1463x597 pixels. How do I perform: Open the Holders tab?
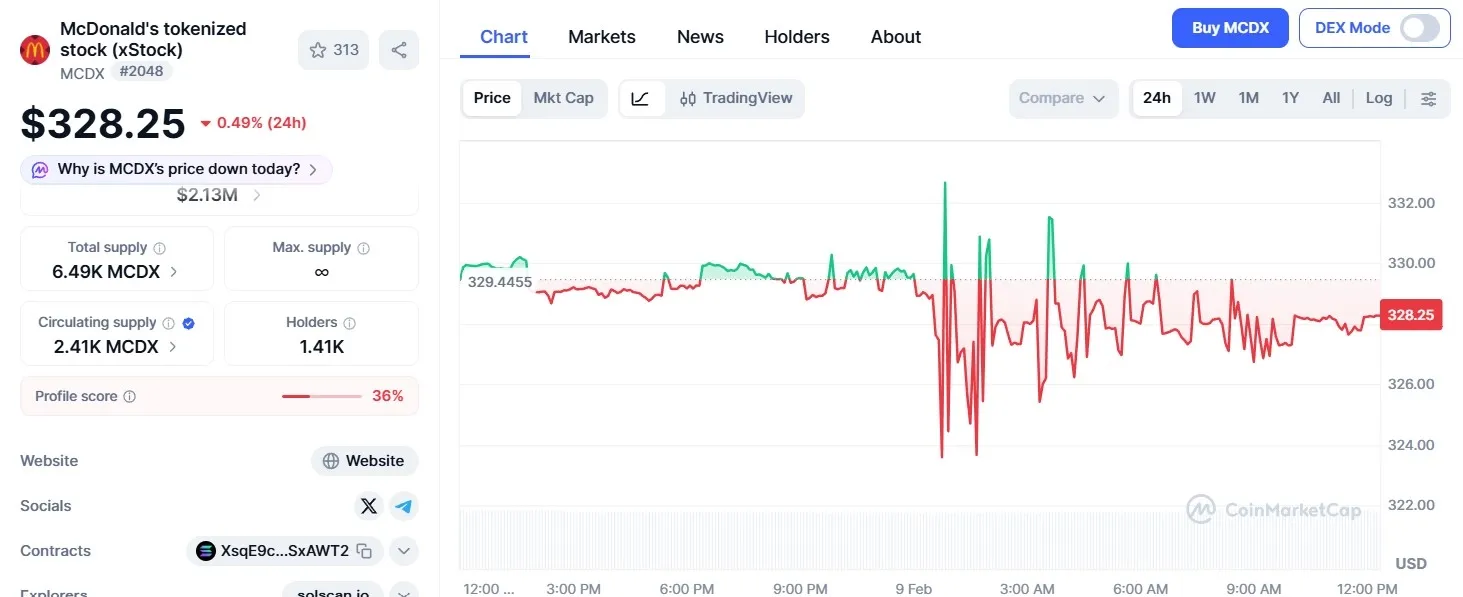click(796, 37)
